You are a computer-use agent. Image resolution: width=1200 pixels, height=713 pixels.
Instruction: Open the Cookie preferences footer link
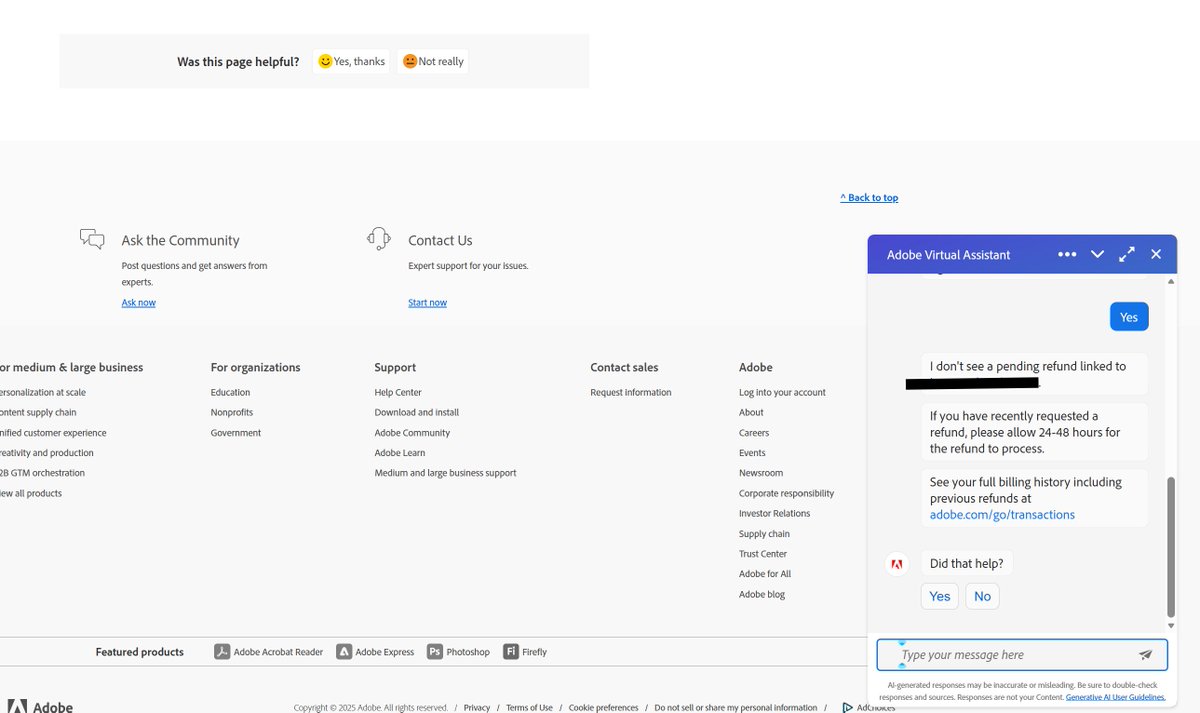click(603, 708)
